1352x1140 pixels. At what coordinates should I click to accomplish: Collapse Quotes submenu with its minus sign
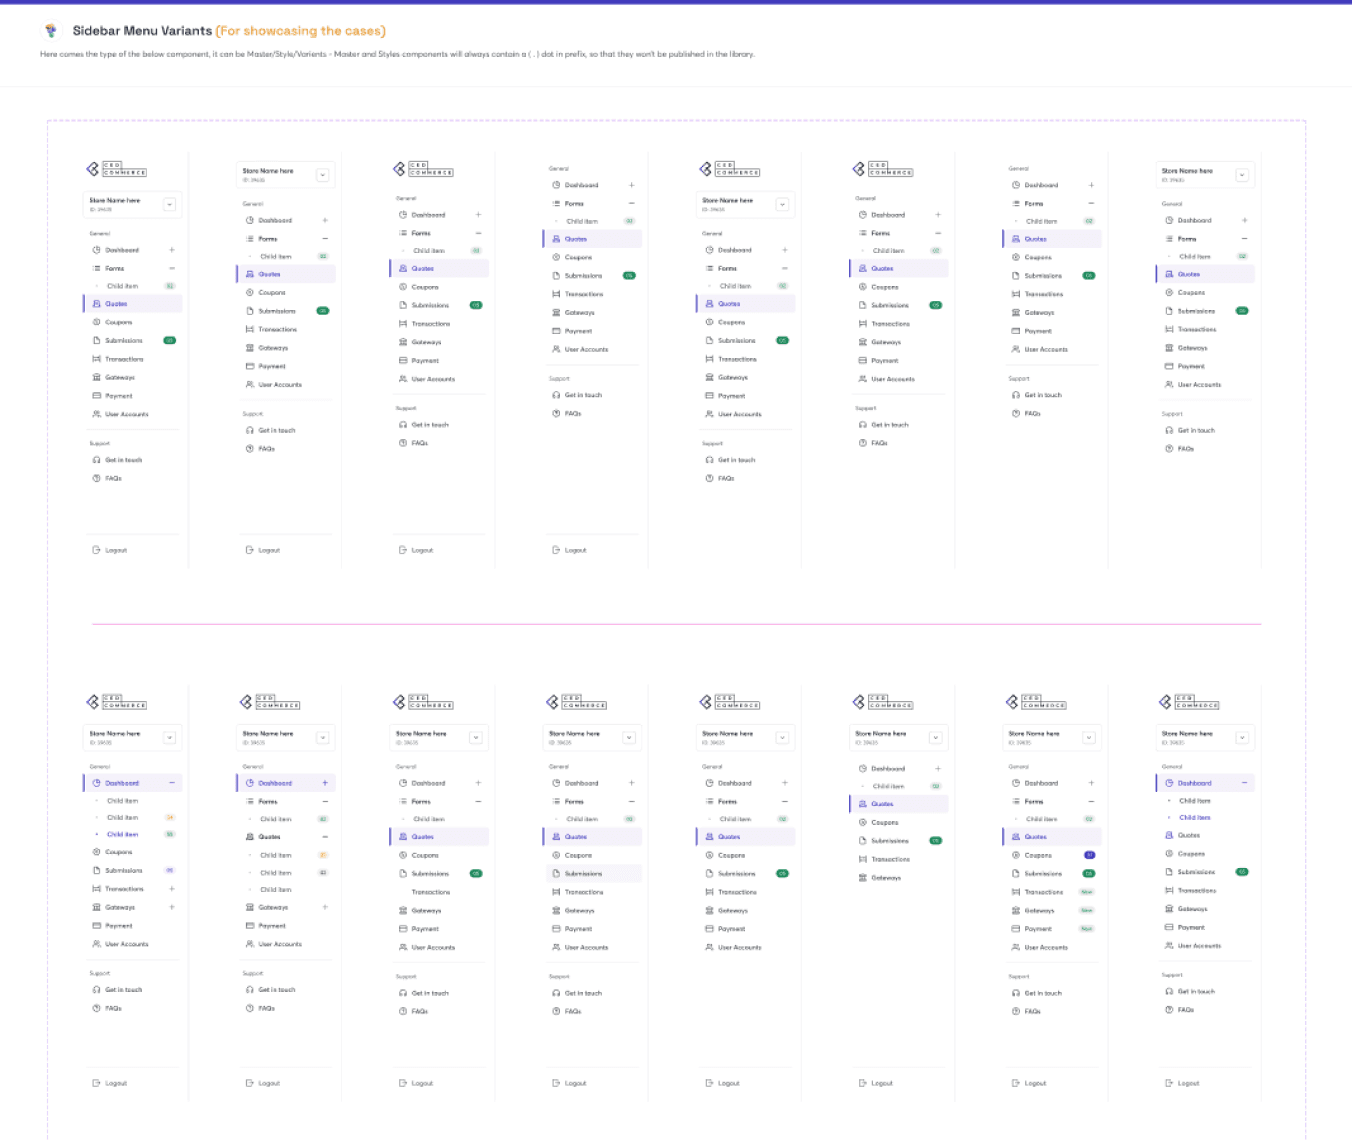coord(325,837)
